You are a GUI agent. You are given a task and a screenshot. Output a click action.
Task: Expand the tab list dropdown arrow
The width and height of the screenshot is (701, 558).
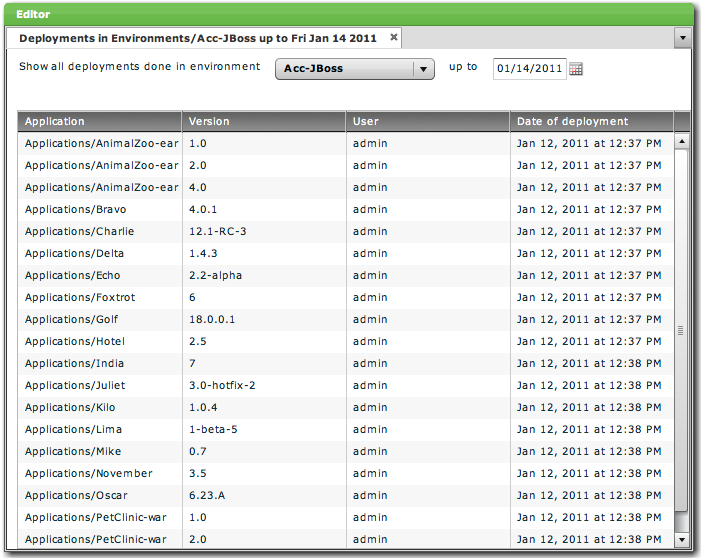click(682, 38)
